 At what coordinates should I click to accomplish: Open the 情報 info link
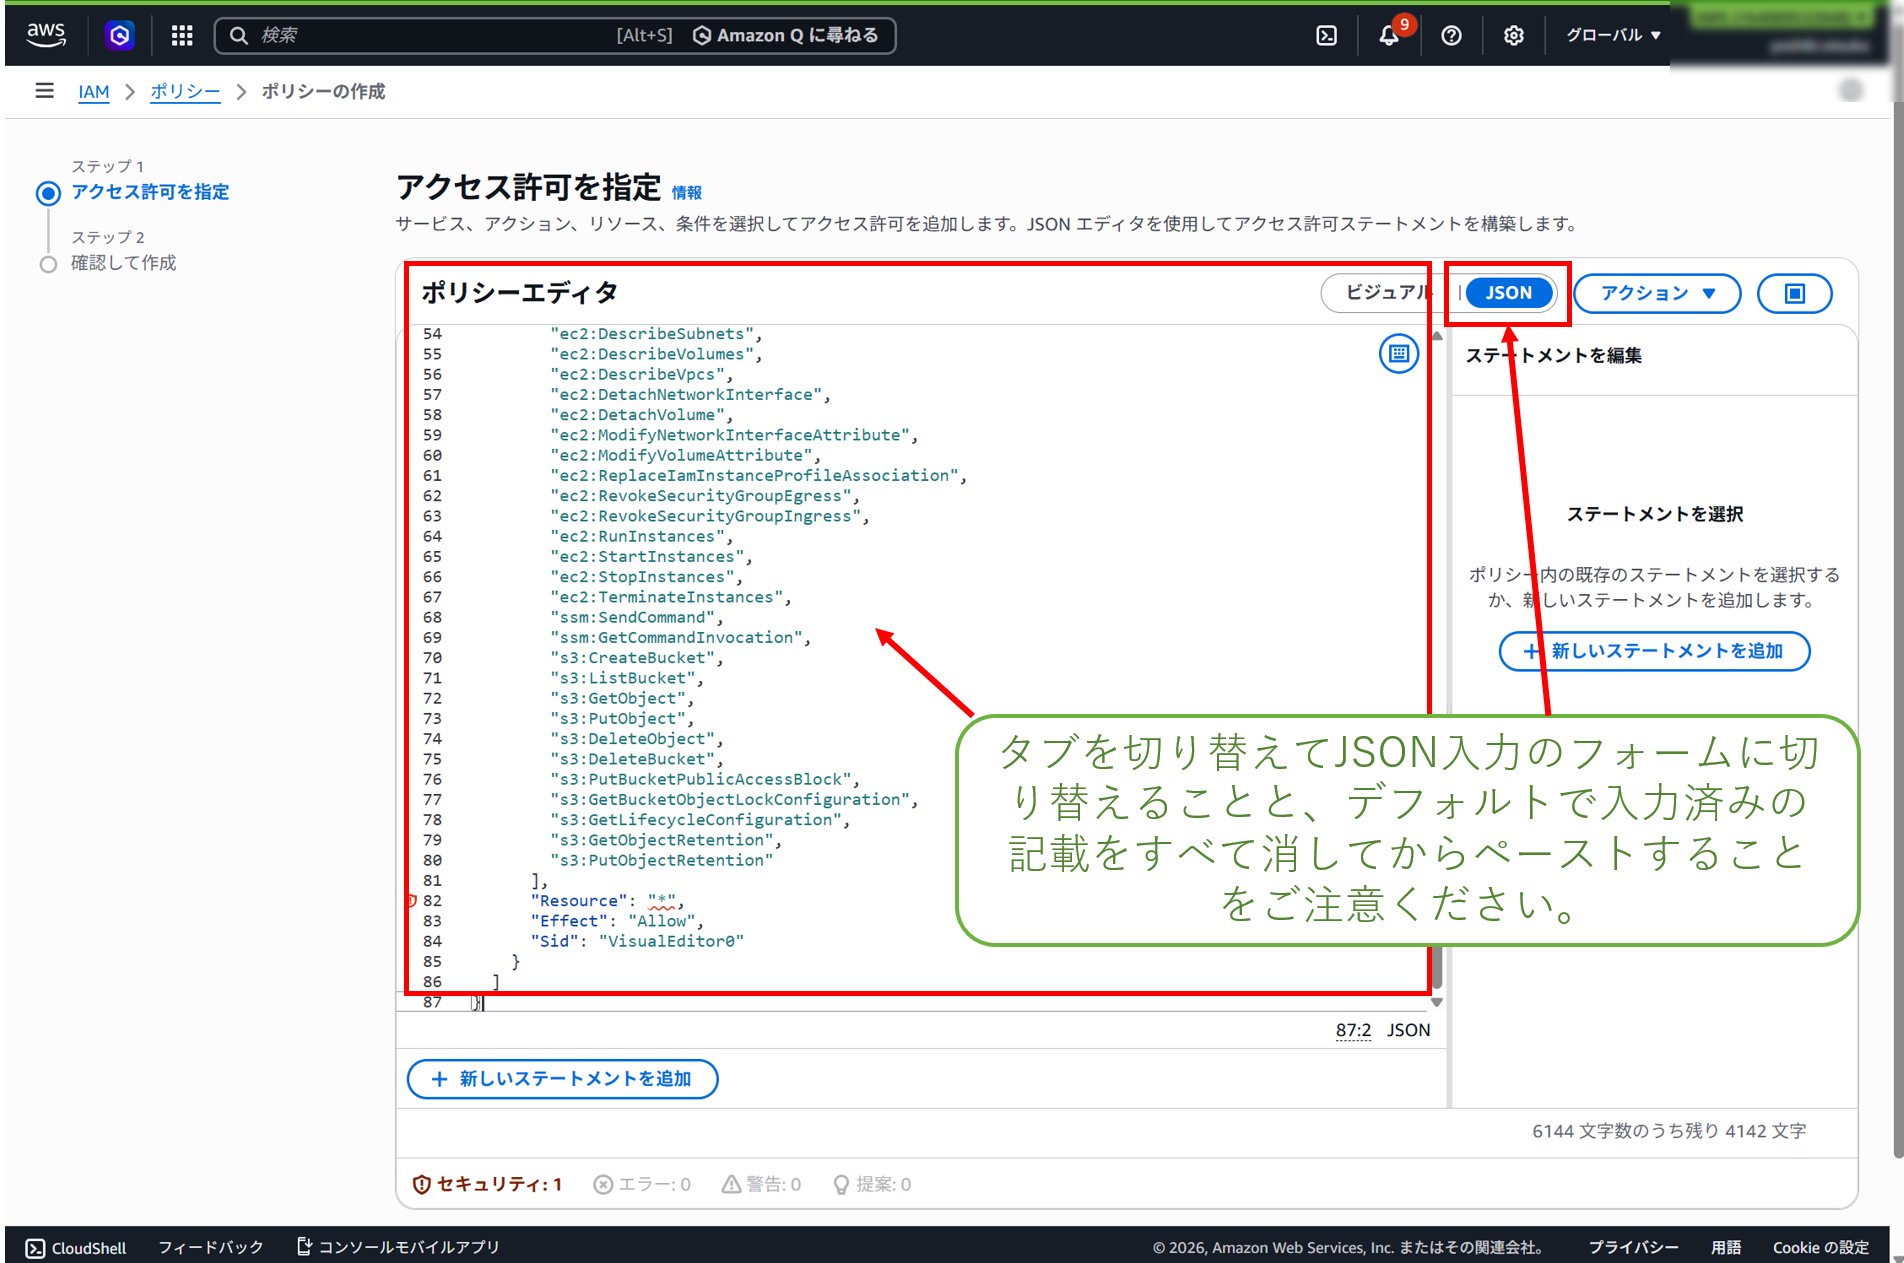click(x=687, y=193)
